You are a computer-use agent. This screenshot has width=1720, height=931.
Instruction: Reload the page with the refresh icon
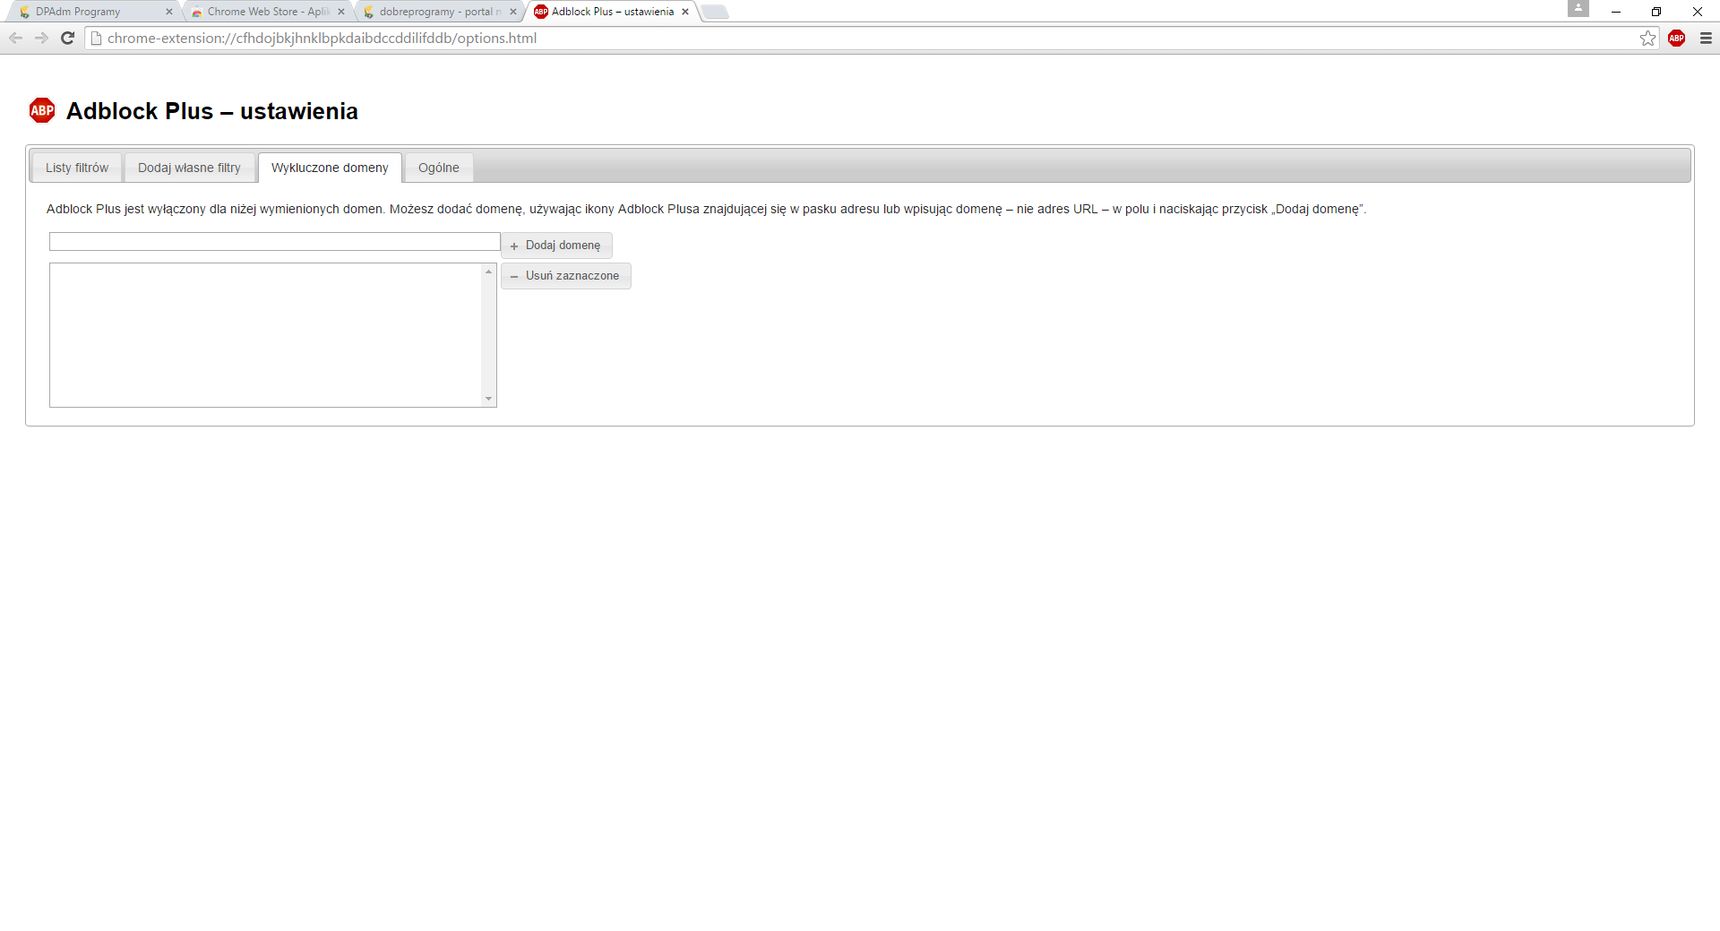68,38
